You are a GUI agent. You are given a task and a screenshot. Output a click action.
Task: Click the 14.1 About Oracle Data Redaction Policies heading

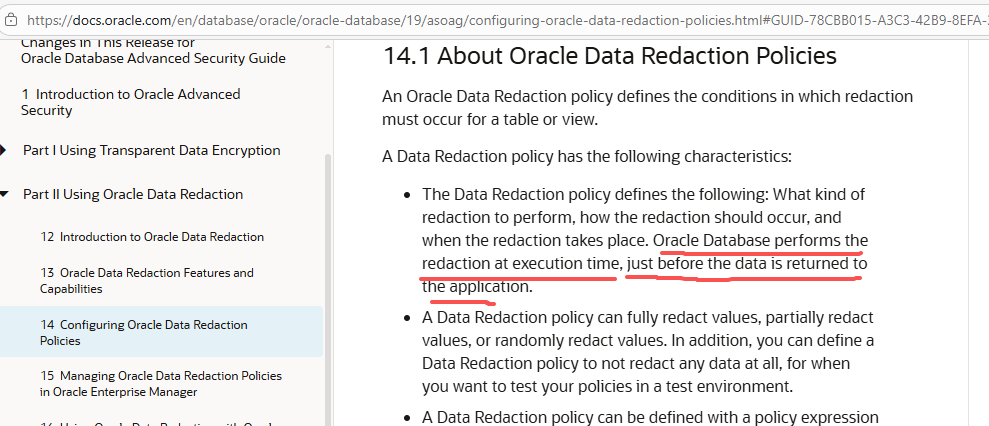coord(610,56)
